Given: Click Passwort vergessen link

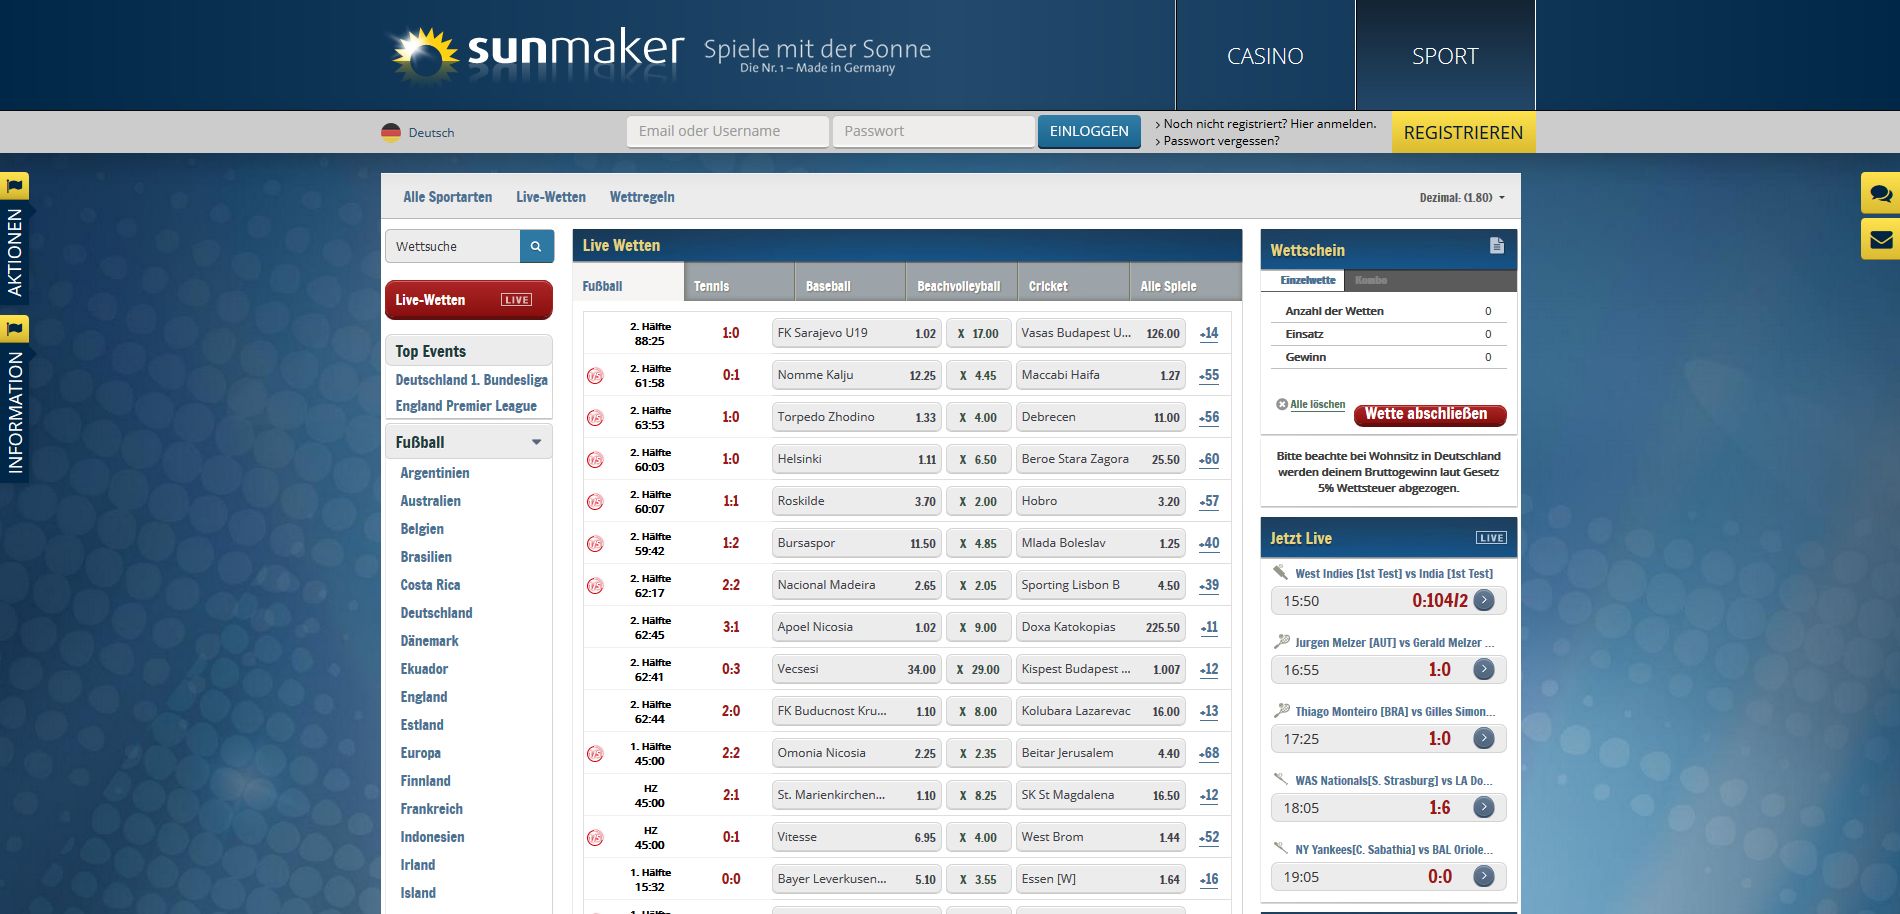Looking at the screenshot, I should [1221, 141].
